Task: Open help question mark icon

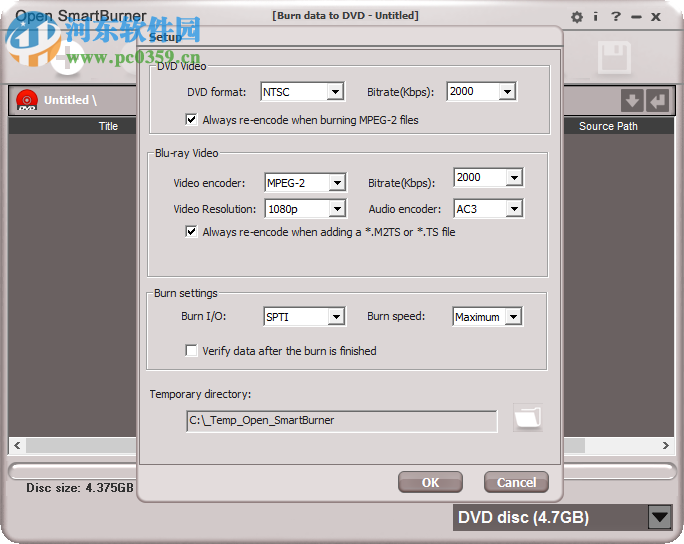Action: click(615, 17)
